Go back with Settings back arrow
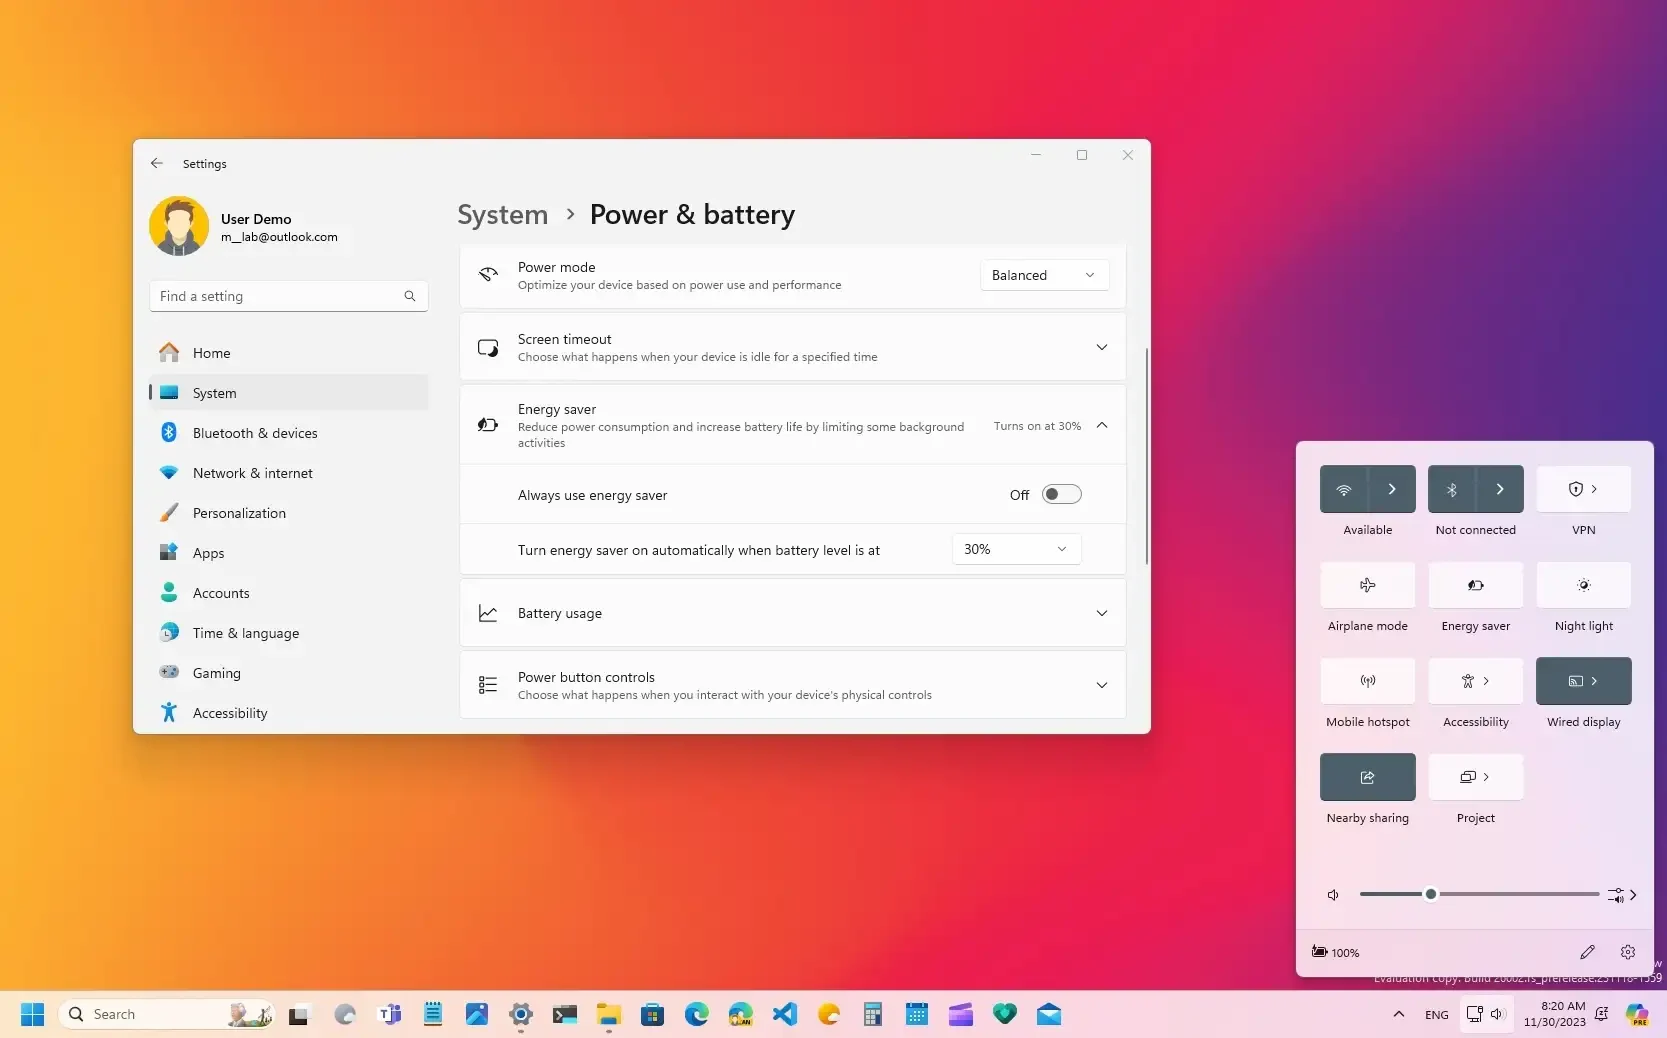Image resolution: width=1667 pixels, height=1038 pixels. point(157,163)
